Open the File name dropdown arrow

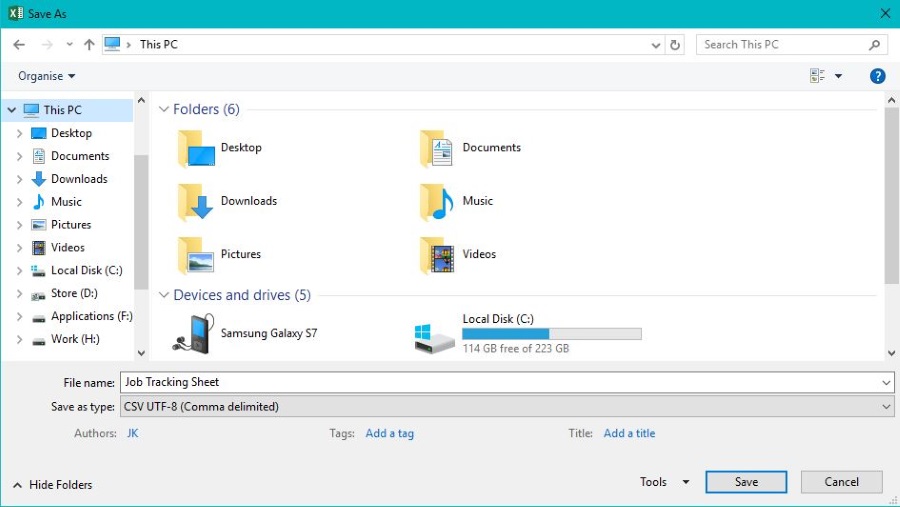point(886,382)
